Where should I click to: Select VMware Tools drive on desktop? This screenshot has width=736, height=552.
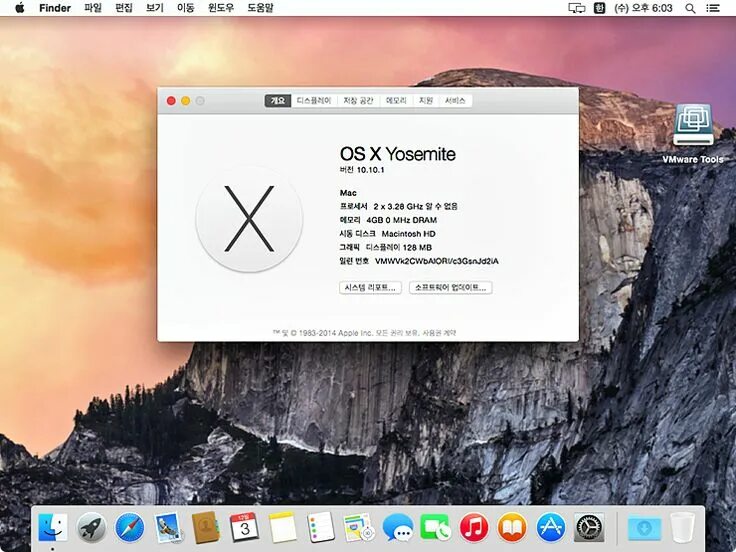693,133
